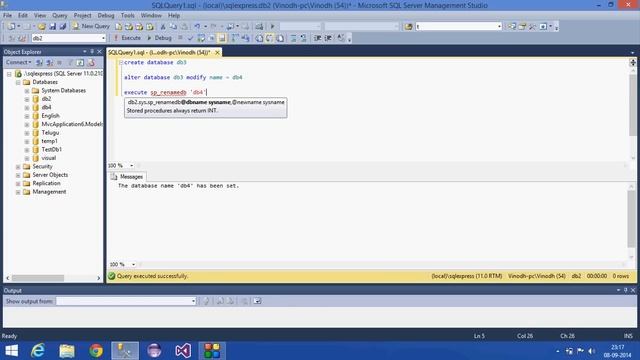This screenshot has height=360, width=640.
Task: Click the Refresh icon in Object Explorer
Action: point(80,62)
